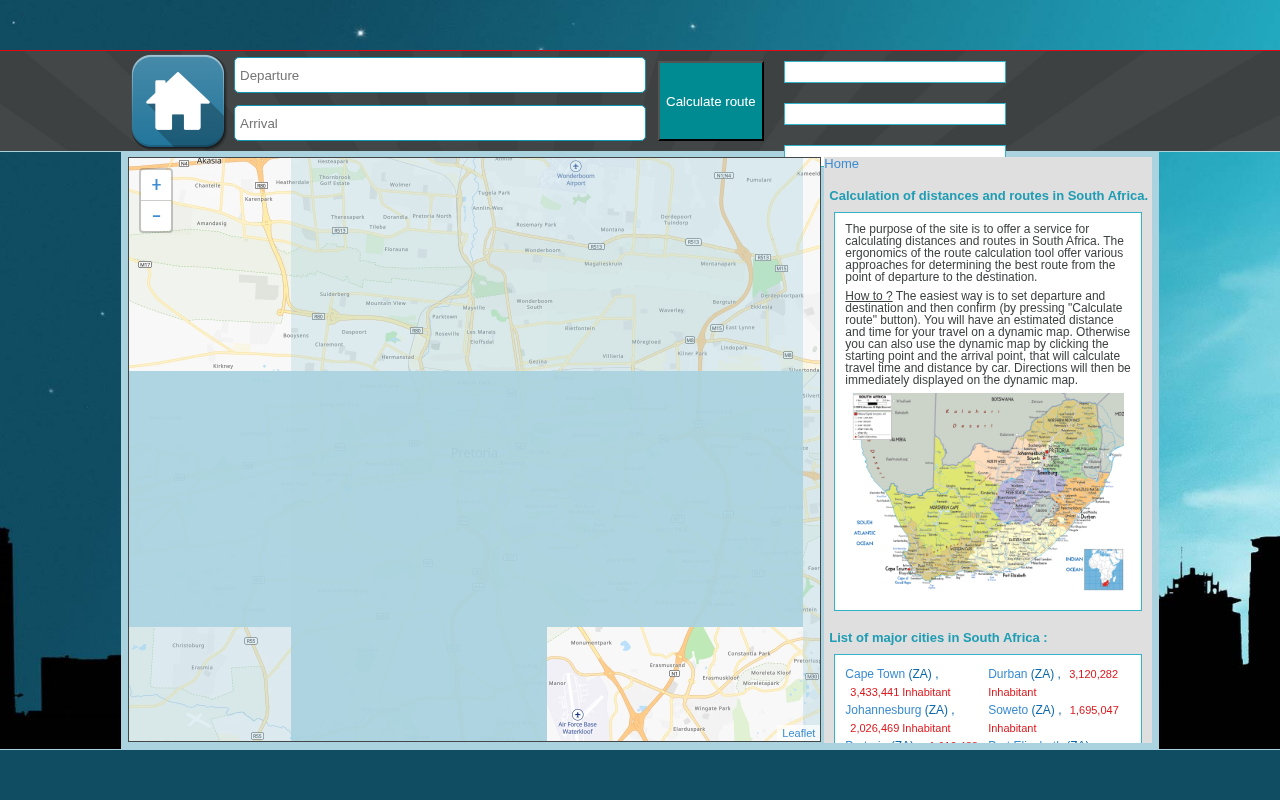Click the second empty box right of Calculate route

point(895,114)
